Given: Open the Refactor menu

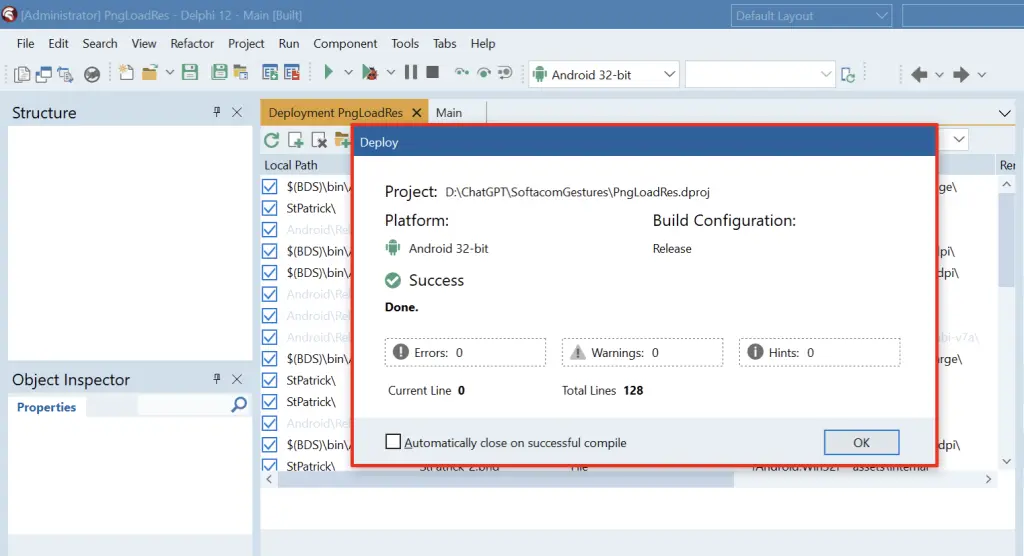Looking at the screenshot, I should coord(192,44).
